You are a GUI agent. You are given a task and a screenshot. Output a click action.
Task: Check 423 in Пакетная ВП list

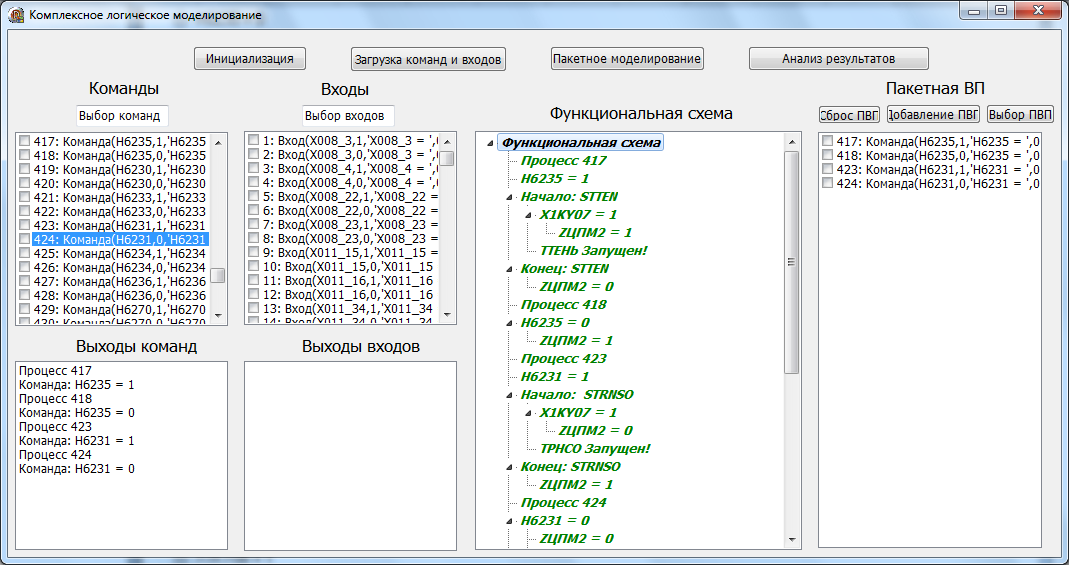(828, 169)
